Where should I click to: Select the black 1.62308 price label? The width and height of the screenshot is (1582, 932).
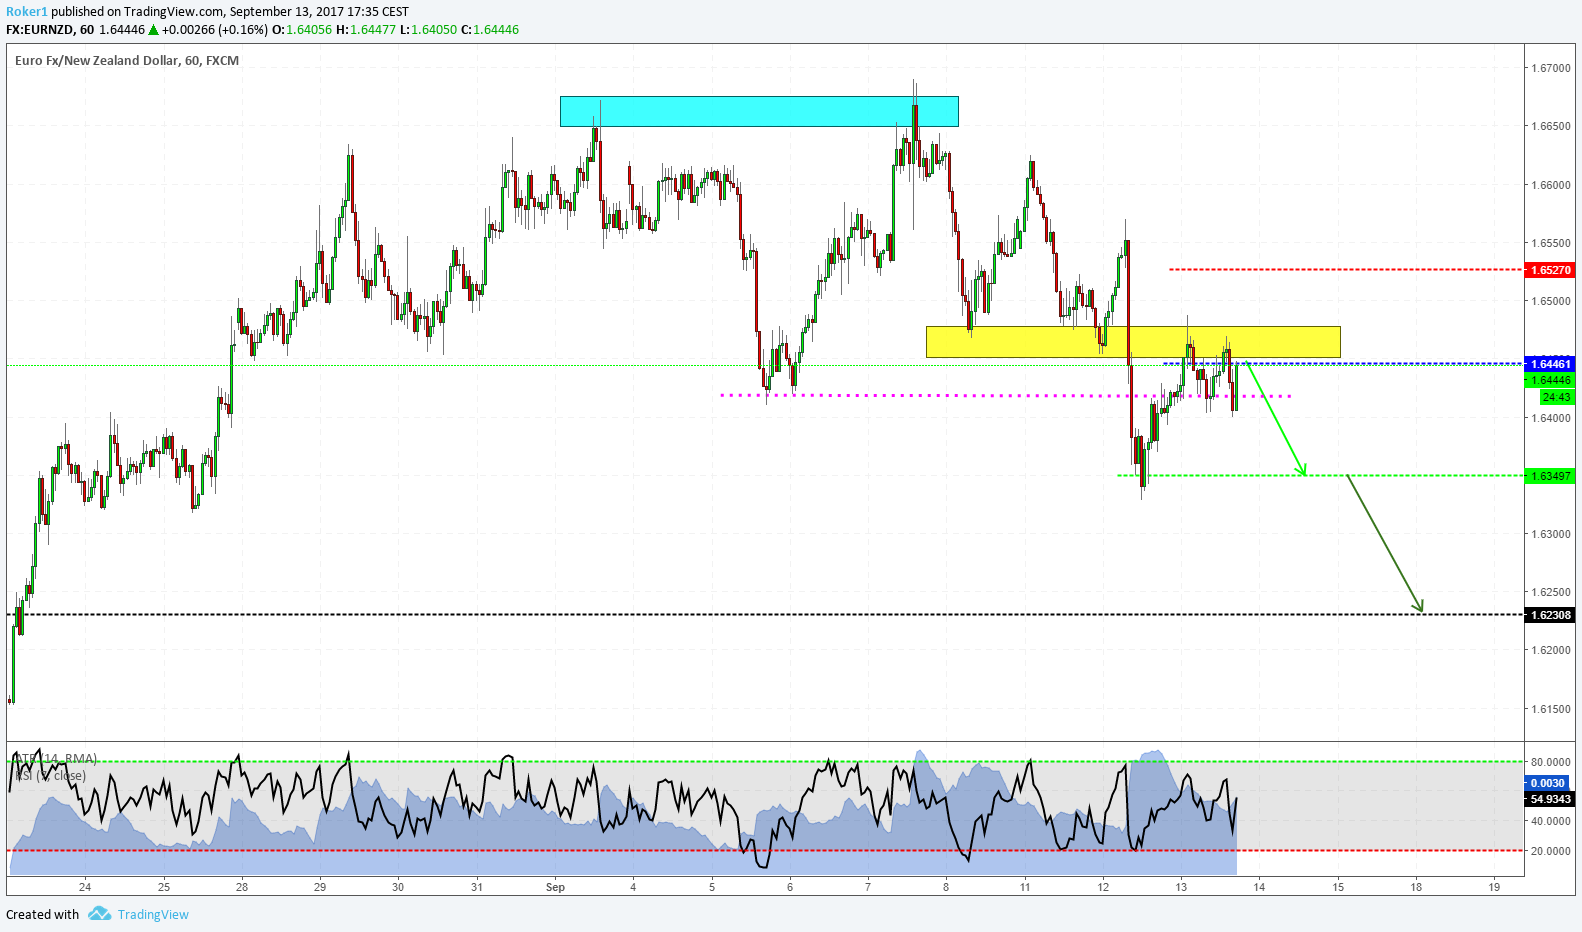[x=1550, y=615]
